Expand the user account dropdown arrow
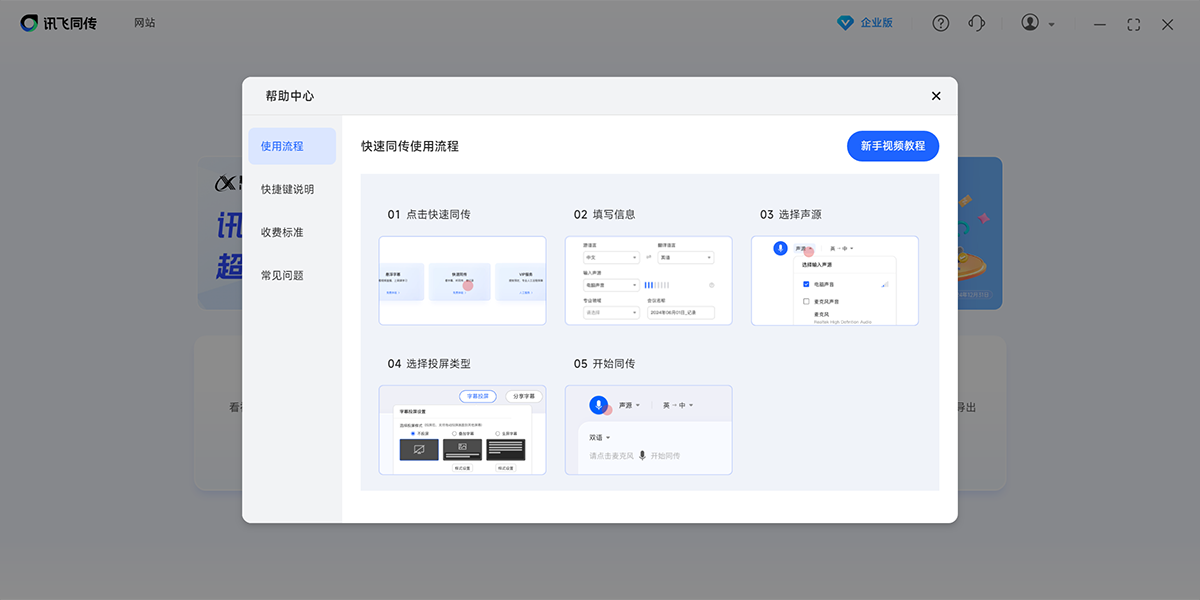 1052,25
